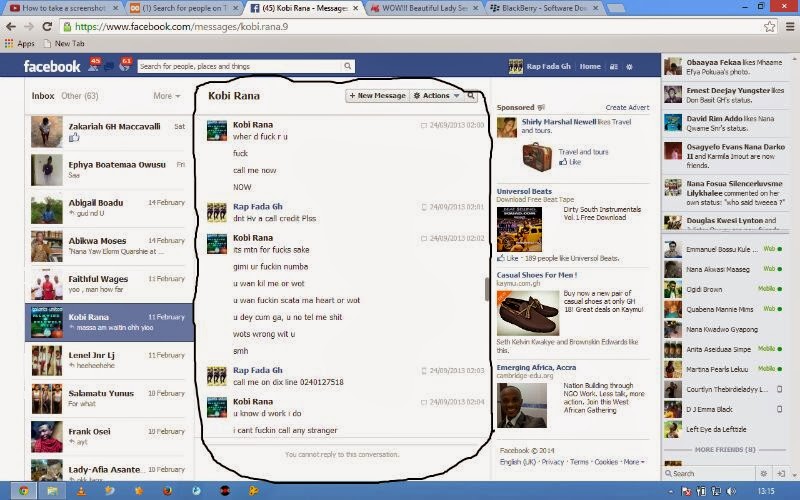
Task: Open Chrome from the Windows taskbar
Action: coord(23,491)
